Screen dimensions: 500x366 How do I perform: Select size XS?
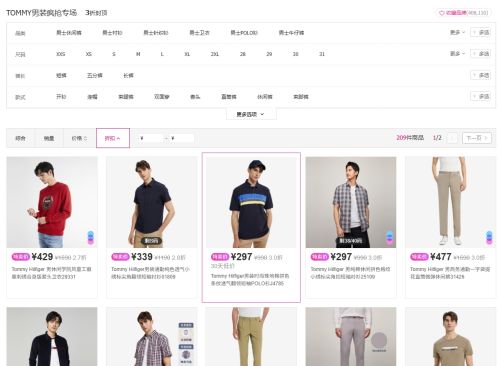click(x=89, y=54)
